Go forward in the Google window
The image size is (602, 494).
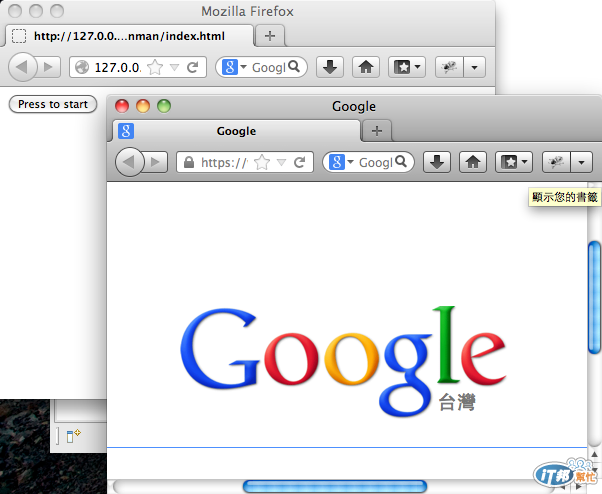tap(156, 162)
